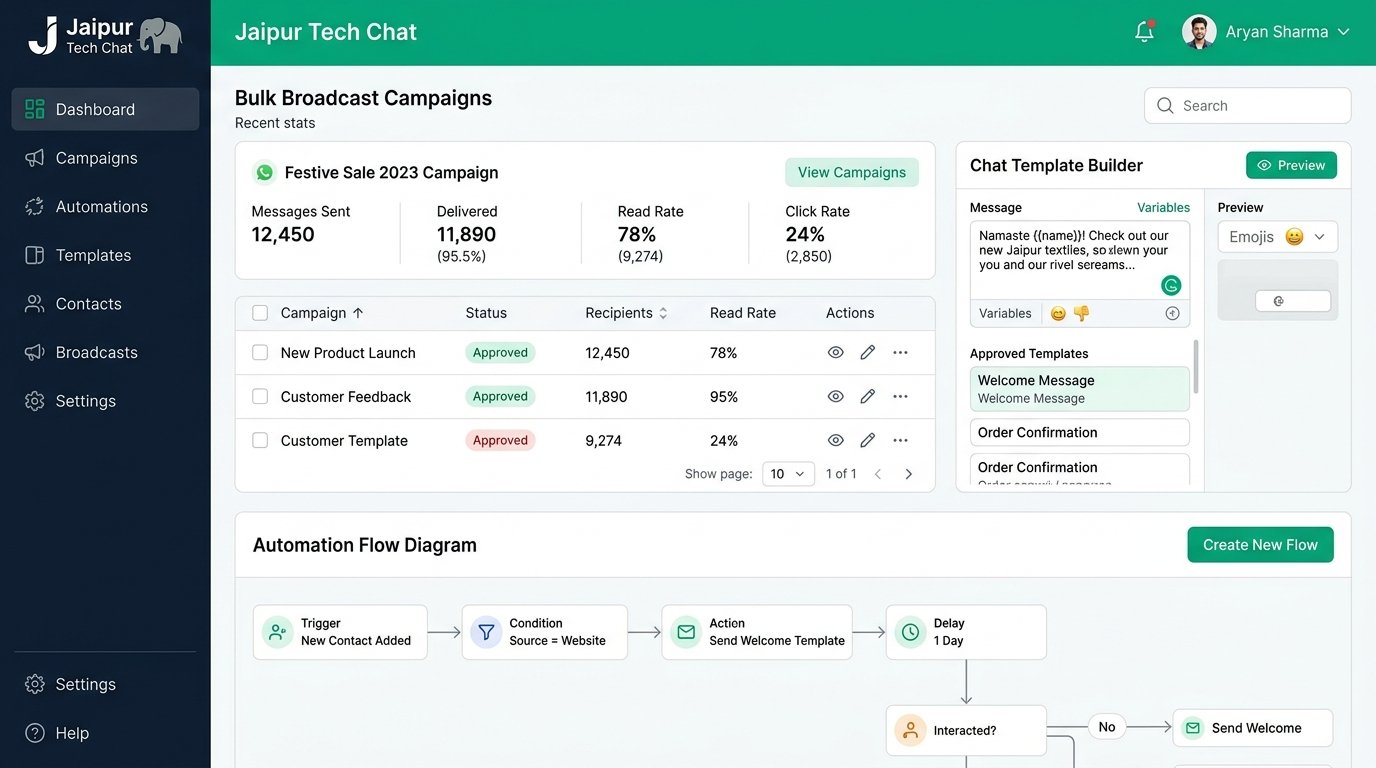Edit the New Product Launch campaign
1376x768 pixels.
(x=868, y=353)
